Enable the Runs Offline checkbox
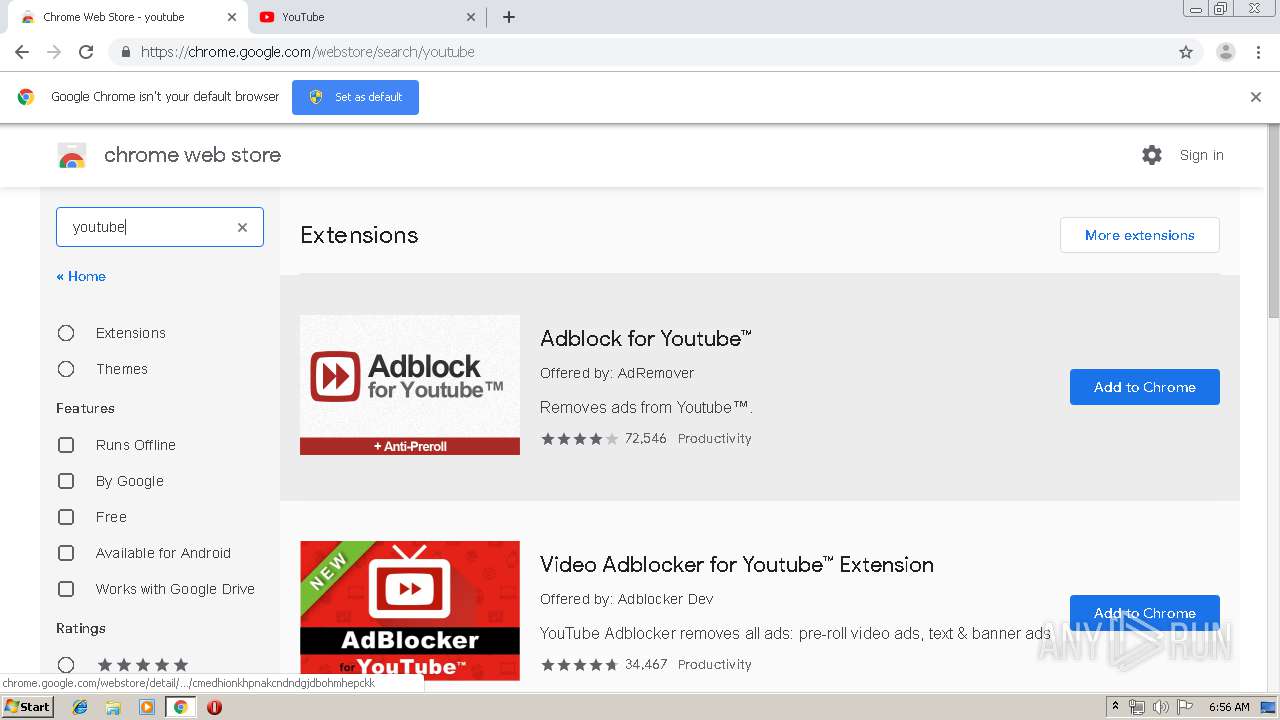Screen dimensions: 1280x720 [x=66, y=445]
